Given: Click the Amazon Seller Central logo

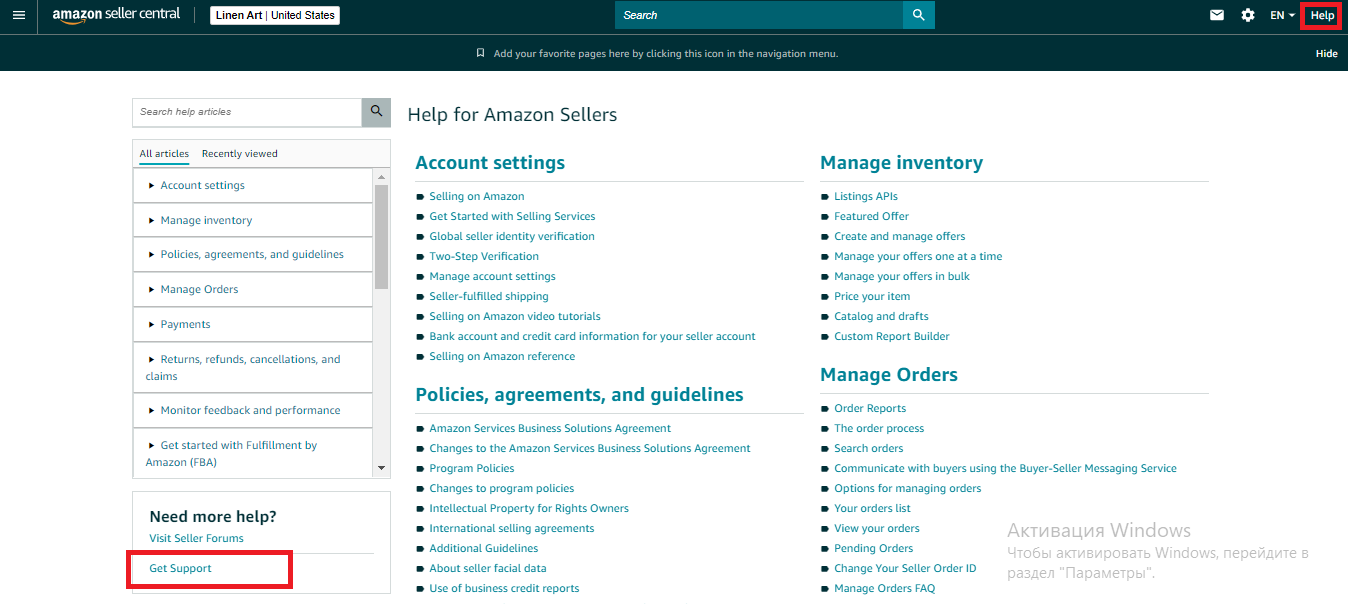Looking at the screenshot, I should pos(115,15).
